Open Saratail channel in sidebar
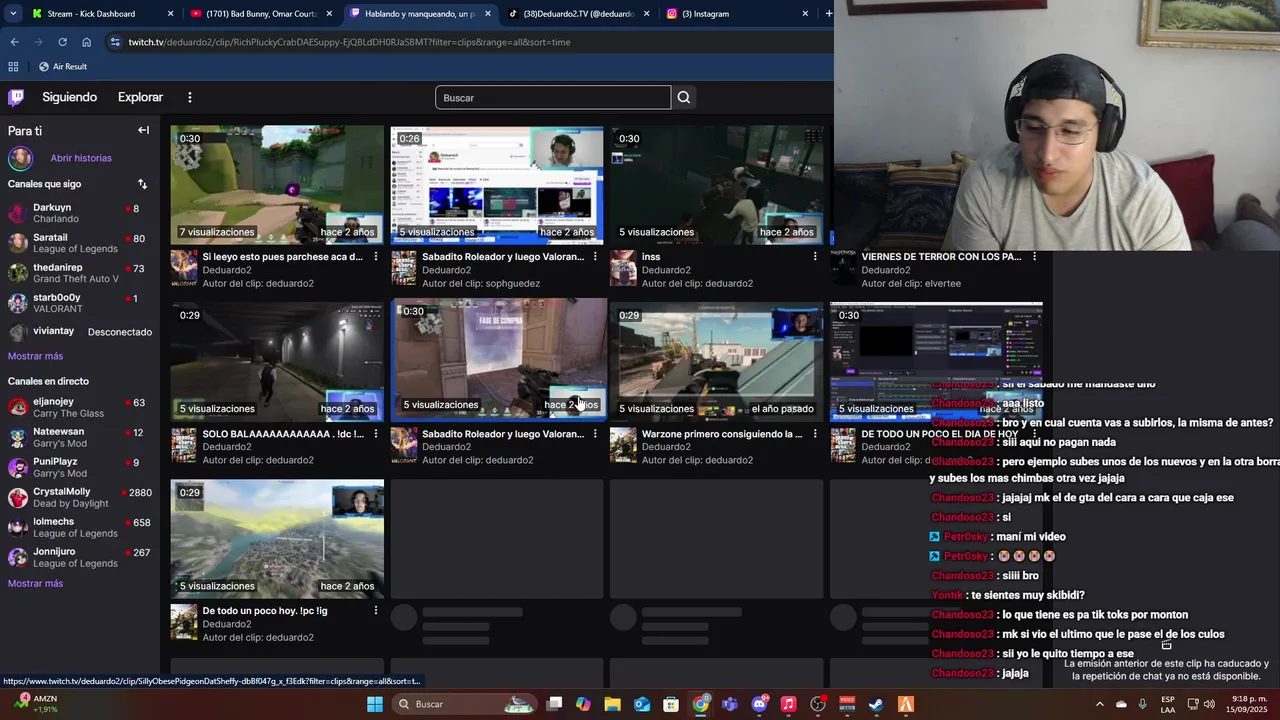The width and height of the screenshot is (1280, 720). pos(80,243)
